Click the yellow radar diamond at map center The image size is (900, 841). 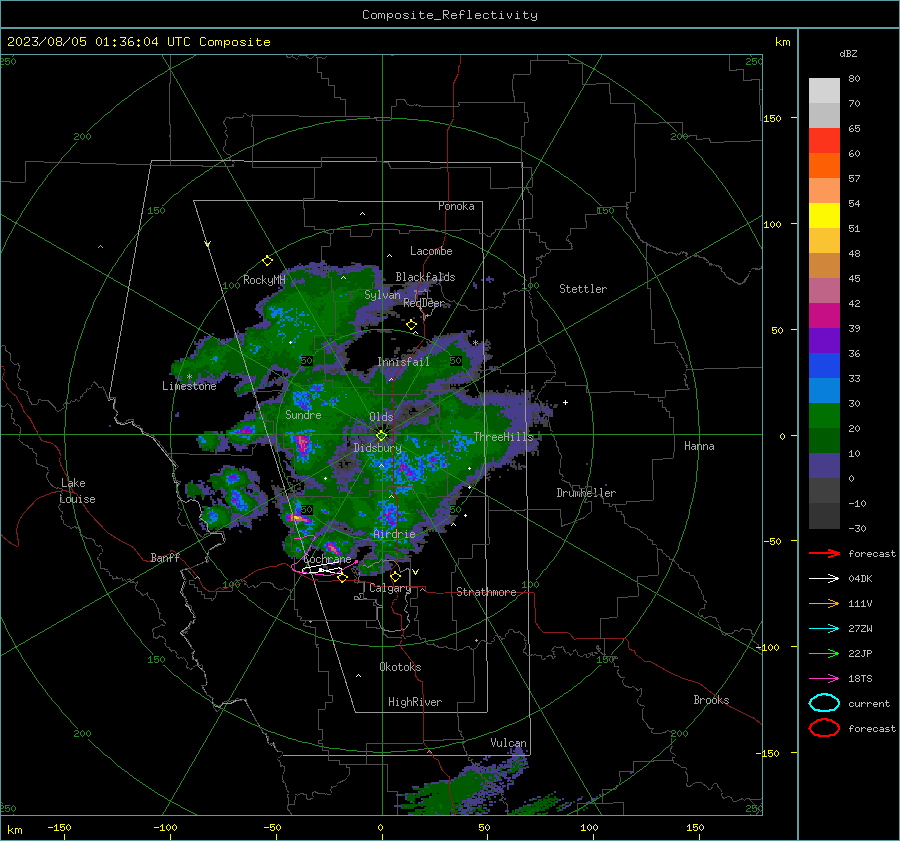(x=381, y=435)
